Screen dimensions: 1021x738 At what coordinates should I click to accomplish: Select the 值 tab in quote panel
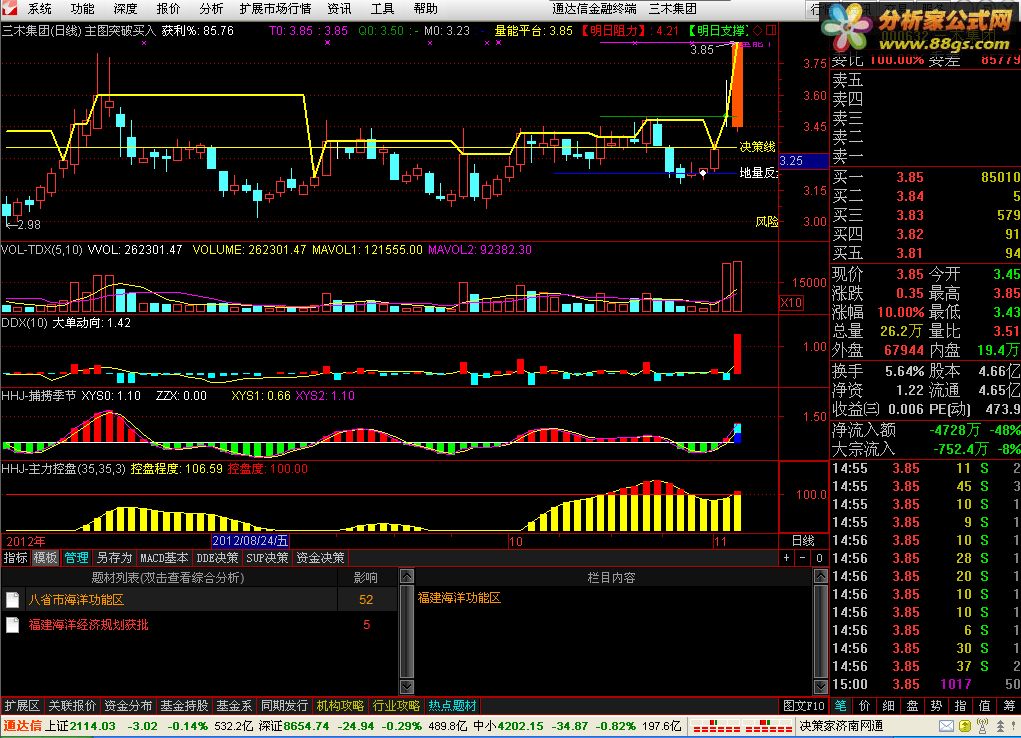pyautogui.click(x=985, y=705)
